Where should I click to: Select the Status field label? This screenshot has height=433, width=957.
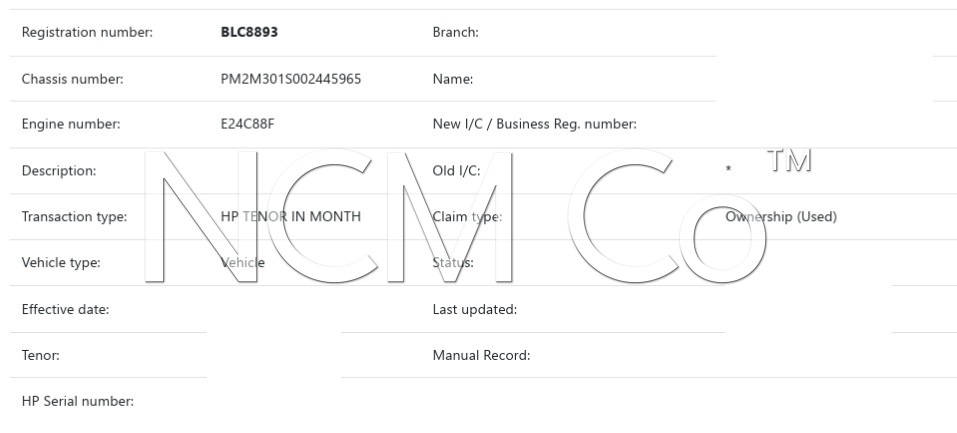pyautogui.click(x=453, y=263)
